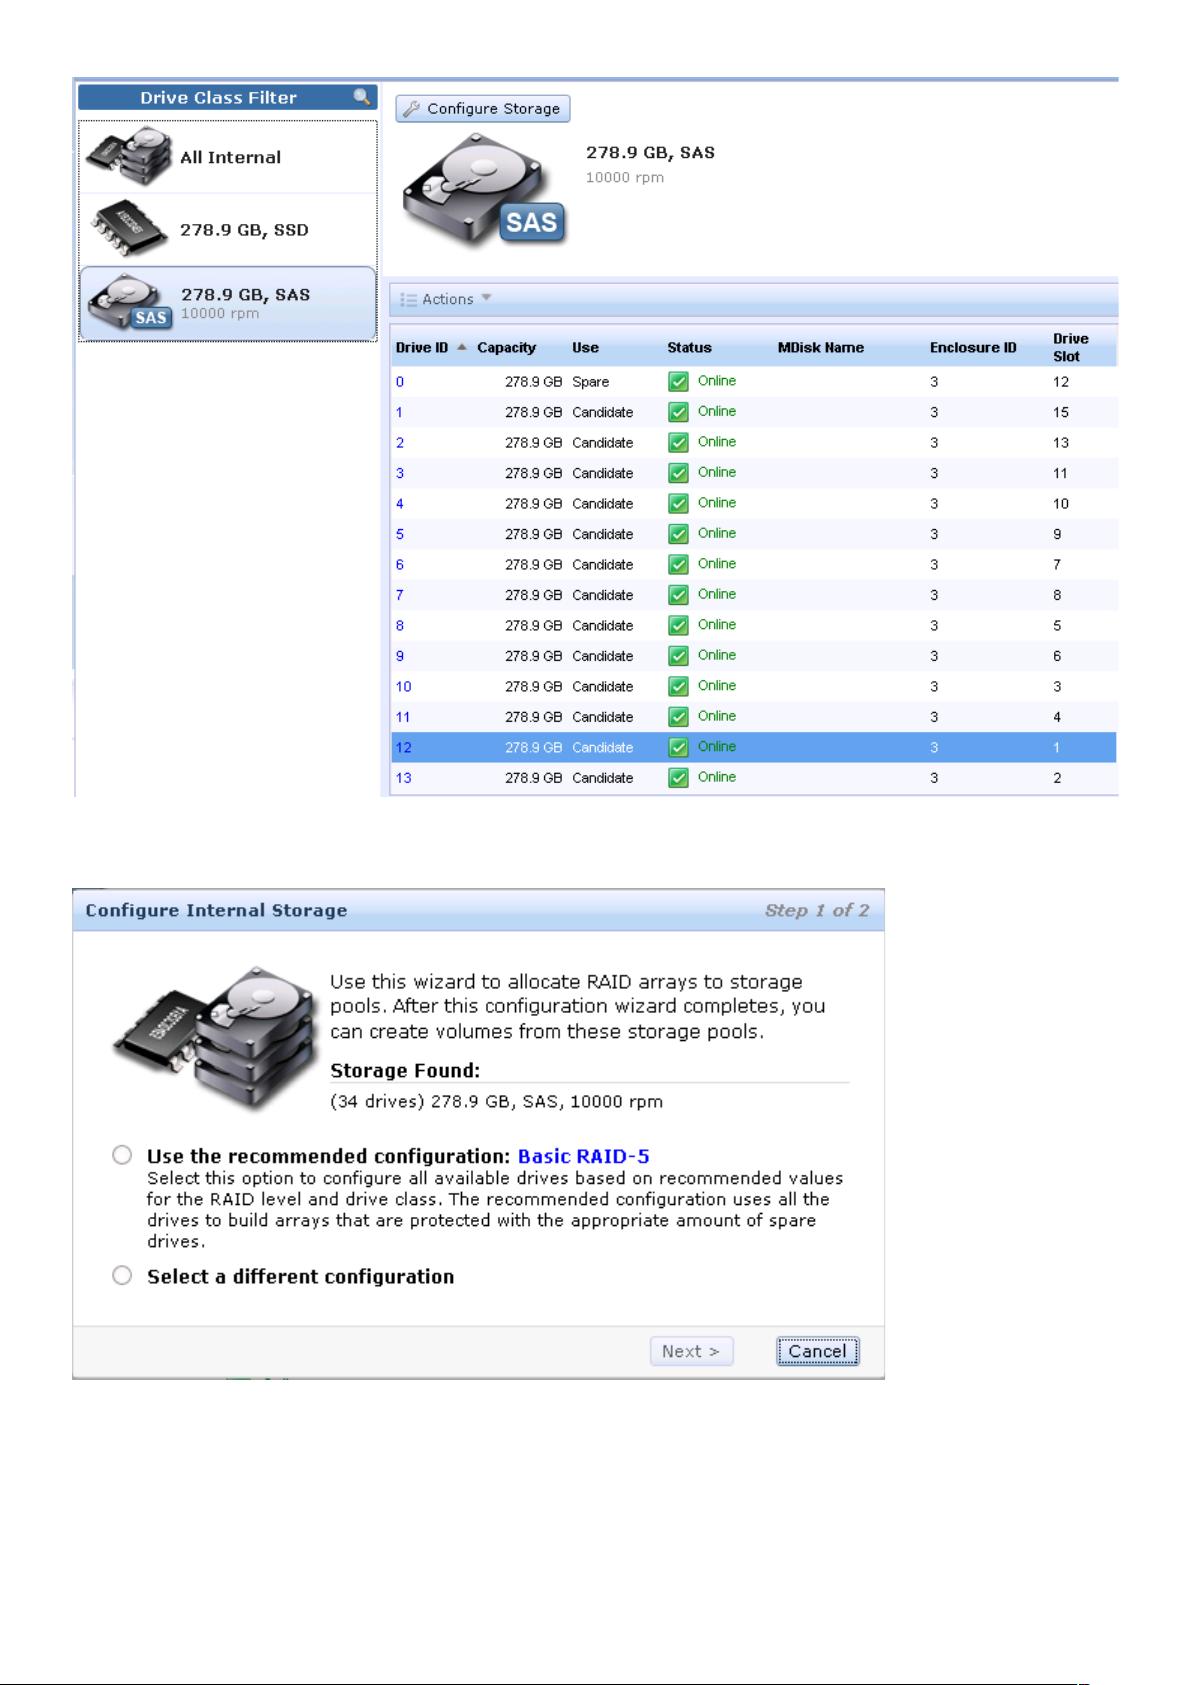Click the Online status check icon for drive 6
This screenshot has height=1685, width=1192.
678,564
